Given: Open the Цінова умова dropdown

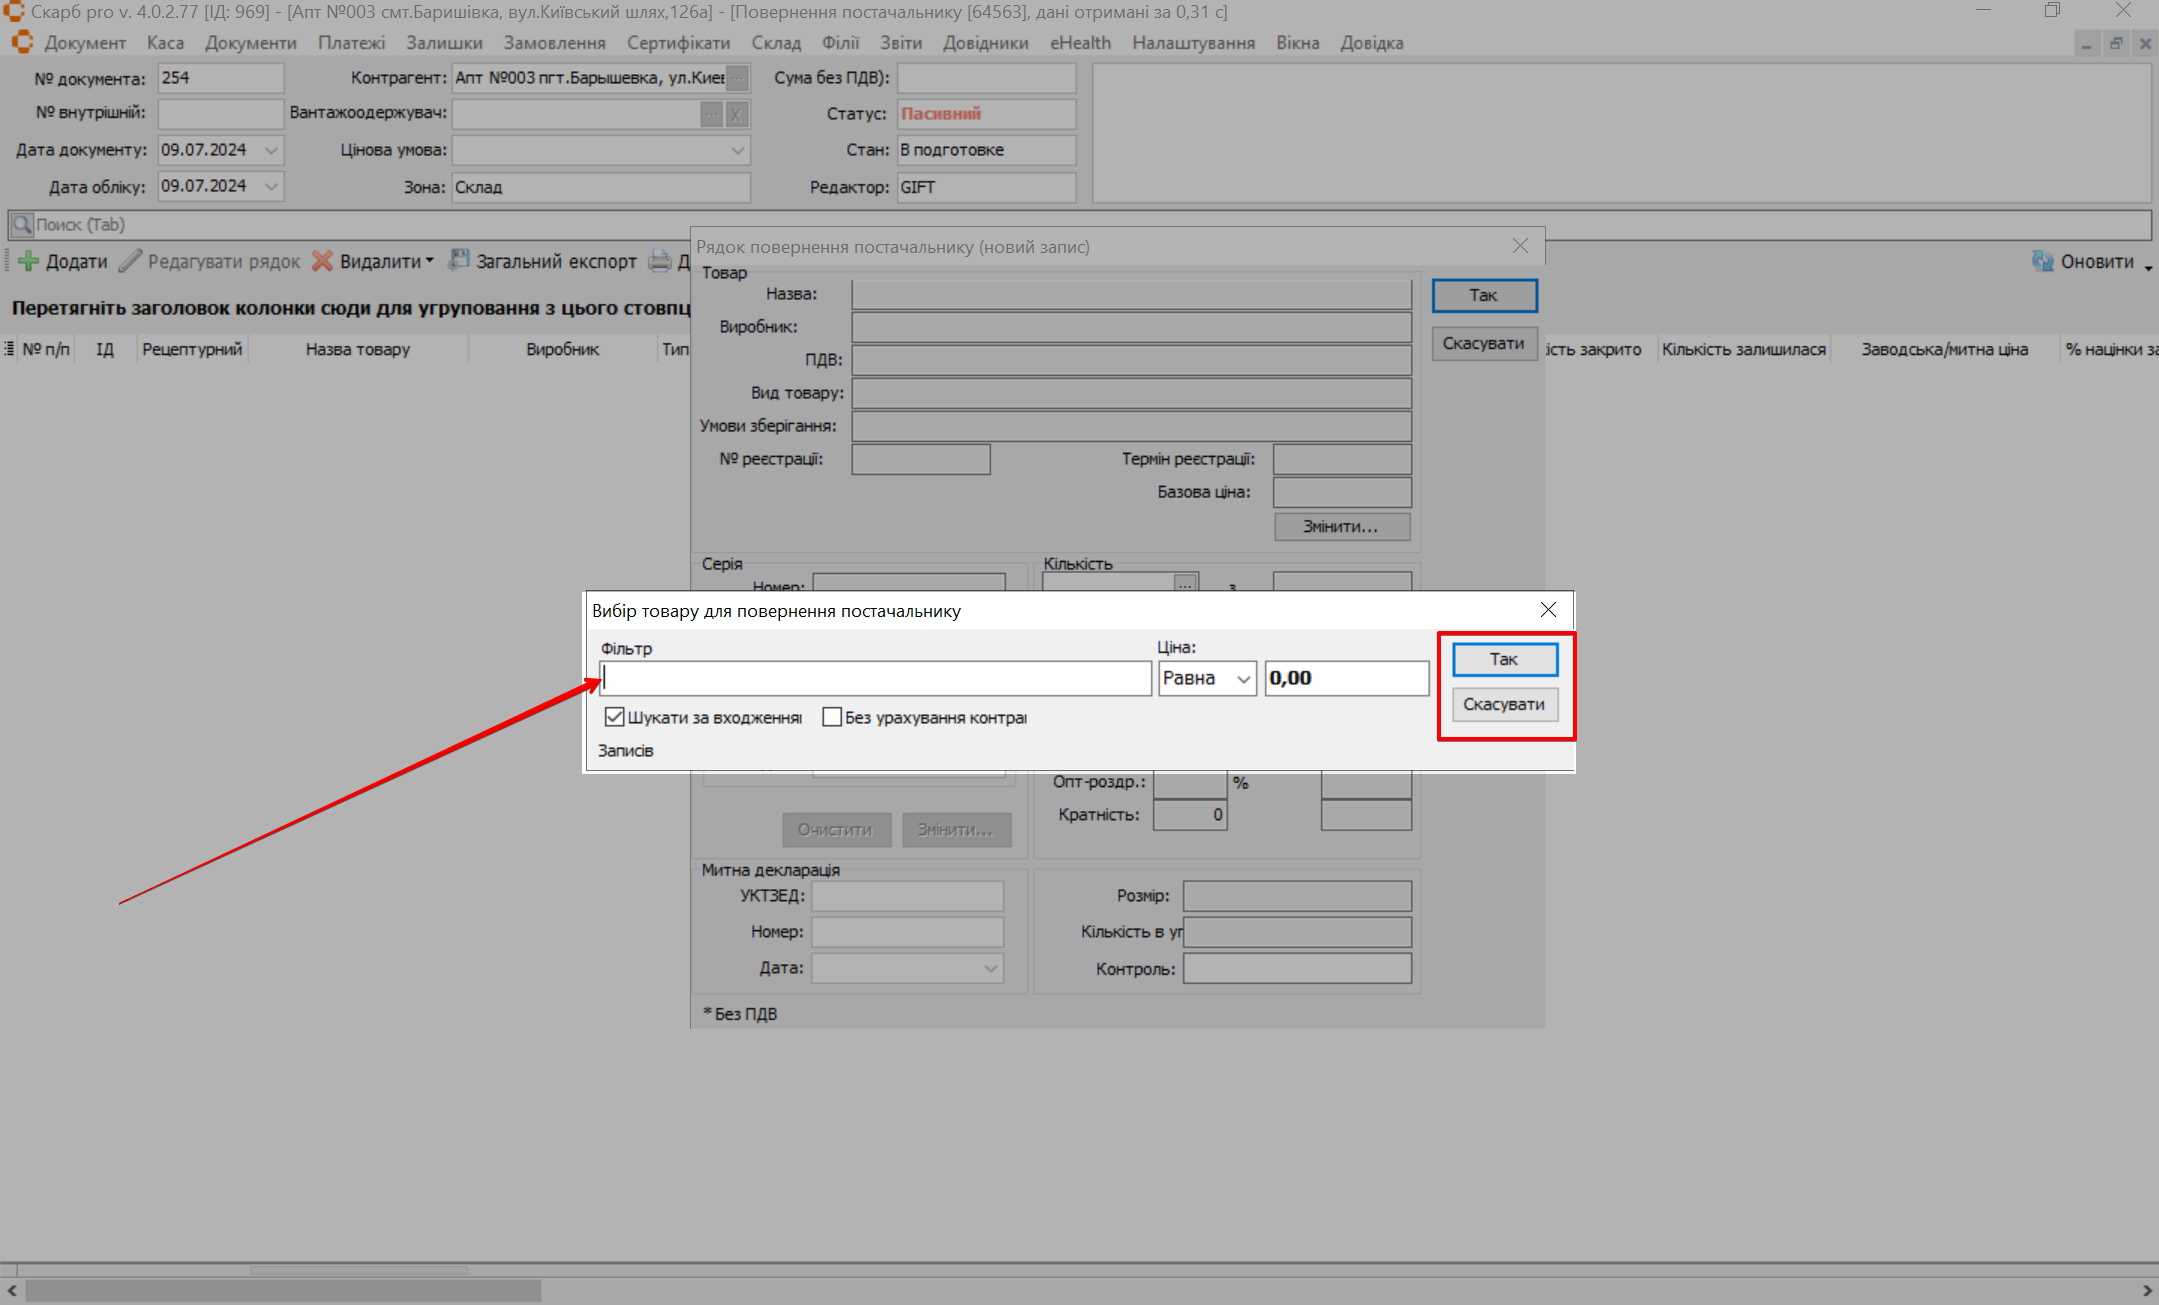Looking at the screenshot, I should pos(737,150).
